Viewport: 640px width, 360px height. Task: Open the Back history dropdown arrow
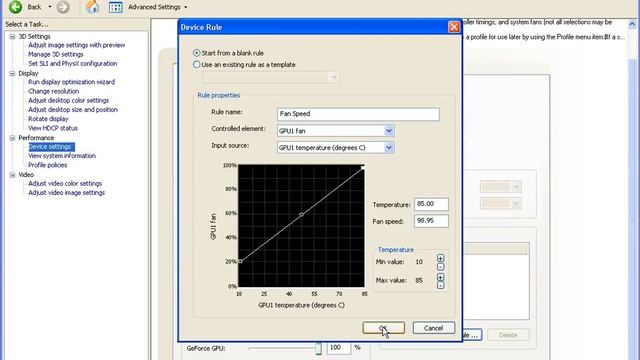click(50, 7)
